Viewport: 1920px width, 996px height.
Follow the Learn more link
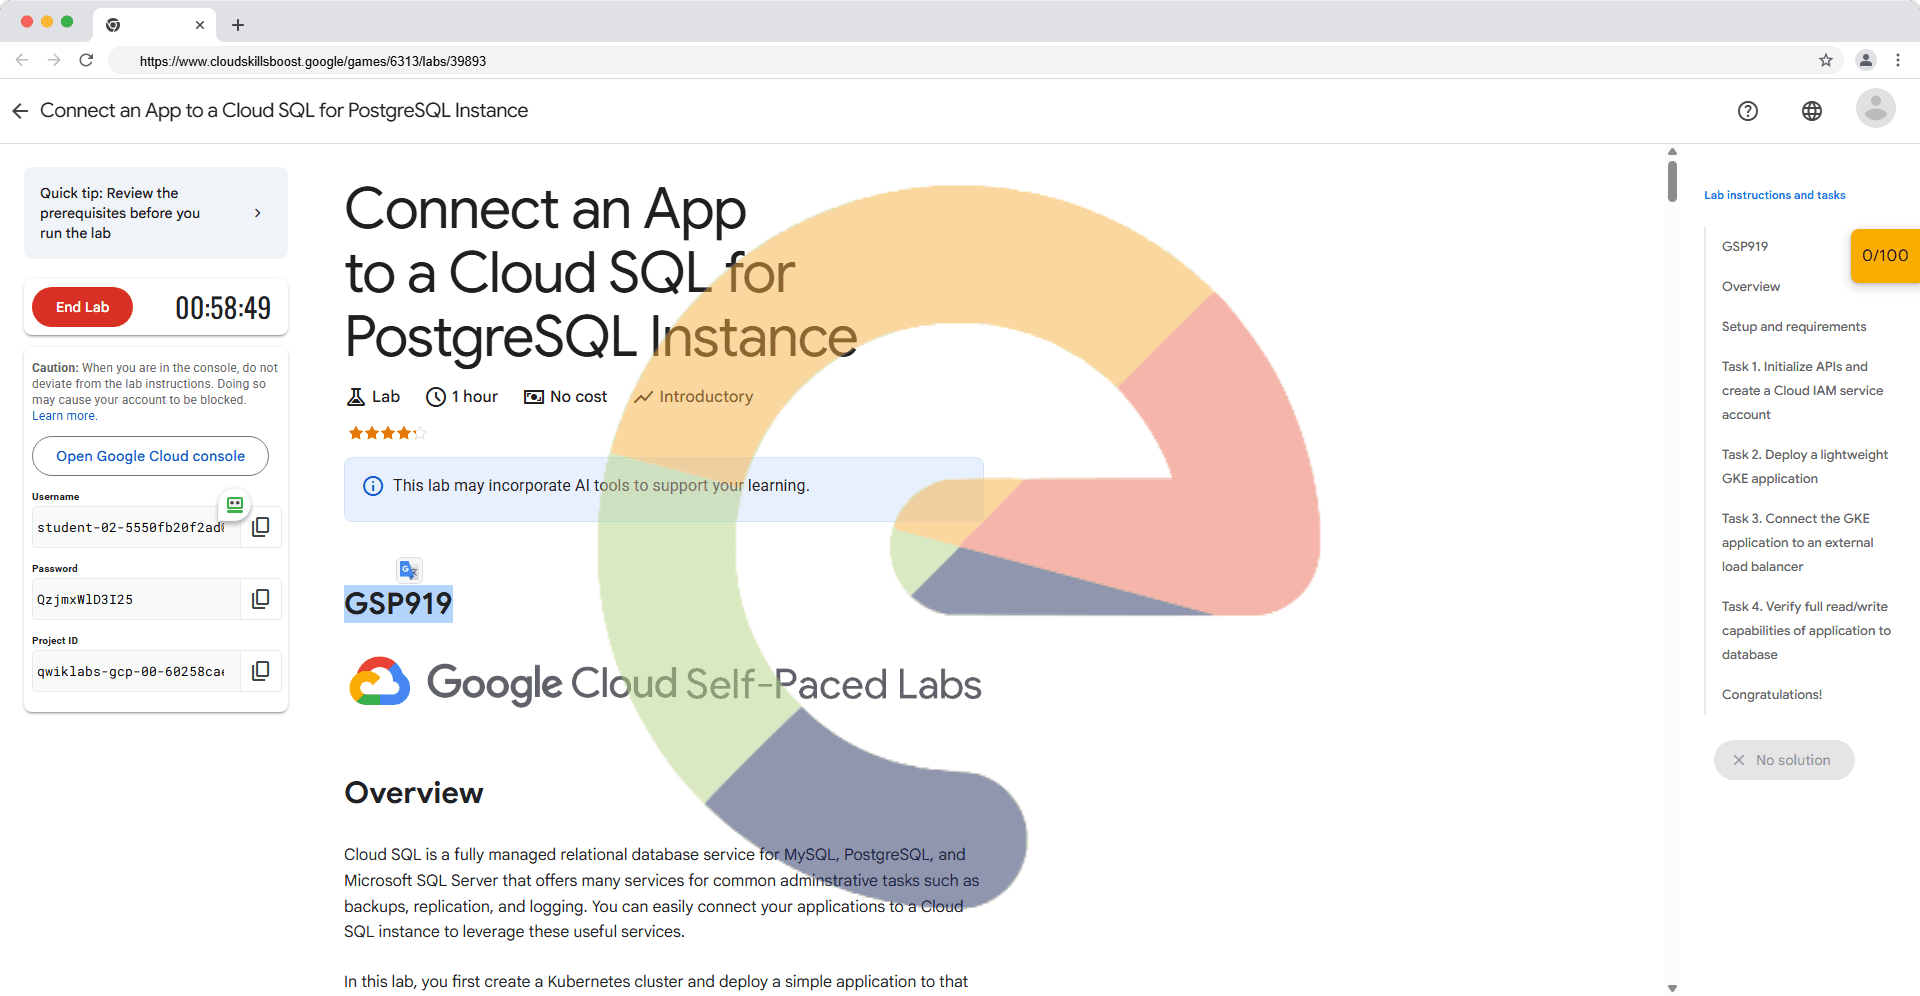[x=64, y=416]
